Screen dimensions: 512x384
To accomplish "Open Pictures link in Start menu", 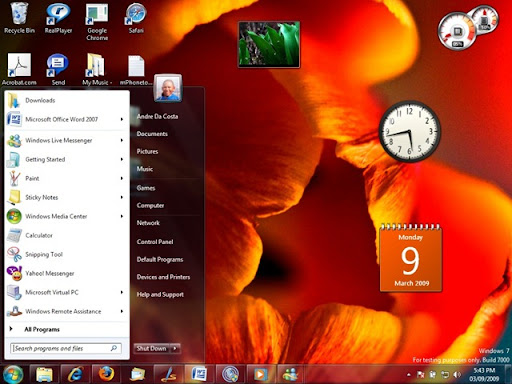I will coord(147,151).
